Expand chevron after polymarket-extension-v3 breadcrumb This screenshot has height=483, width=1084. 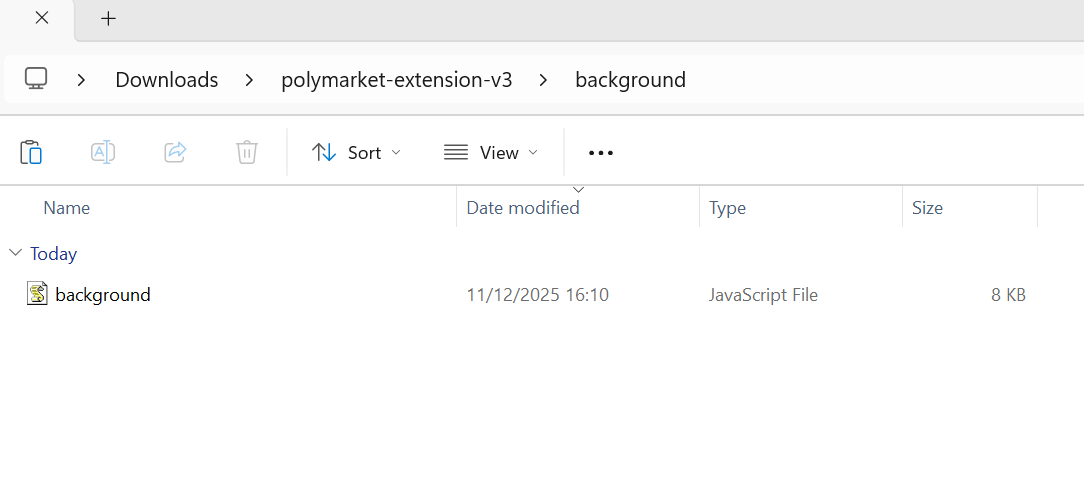pos(543,80)
